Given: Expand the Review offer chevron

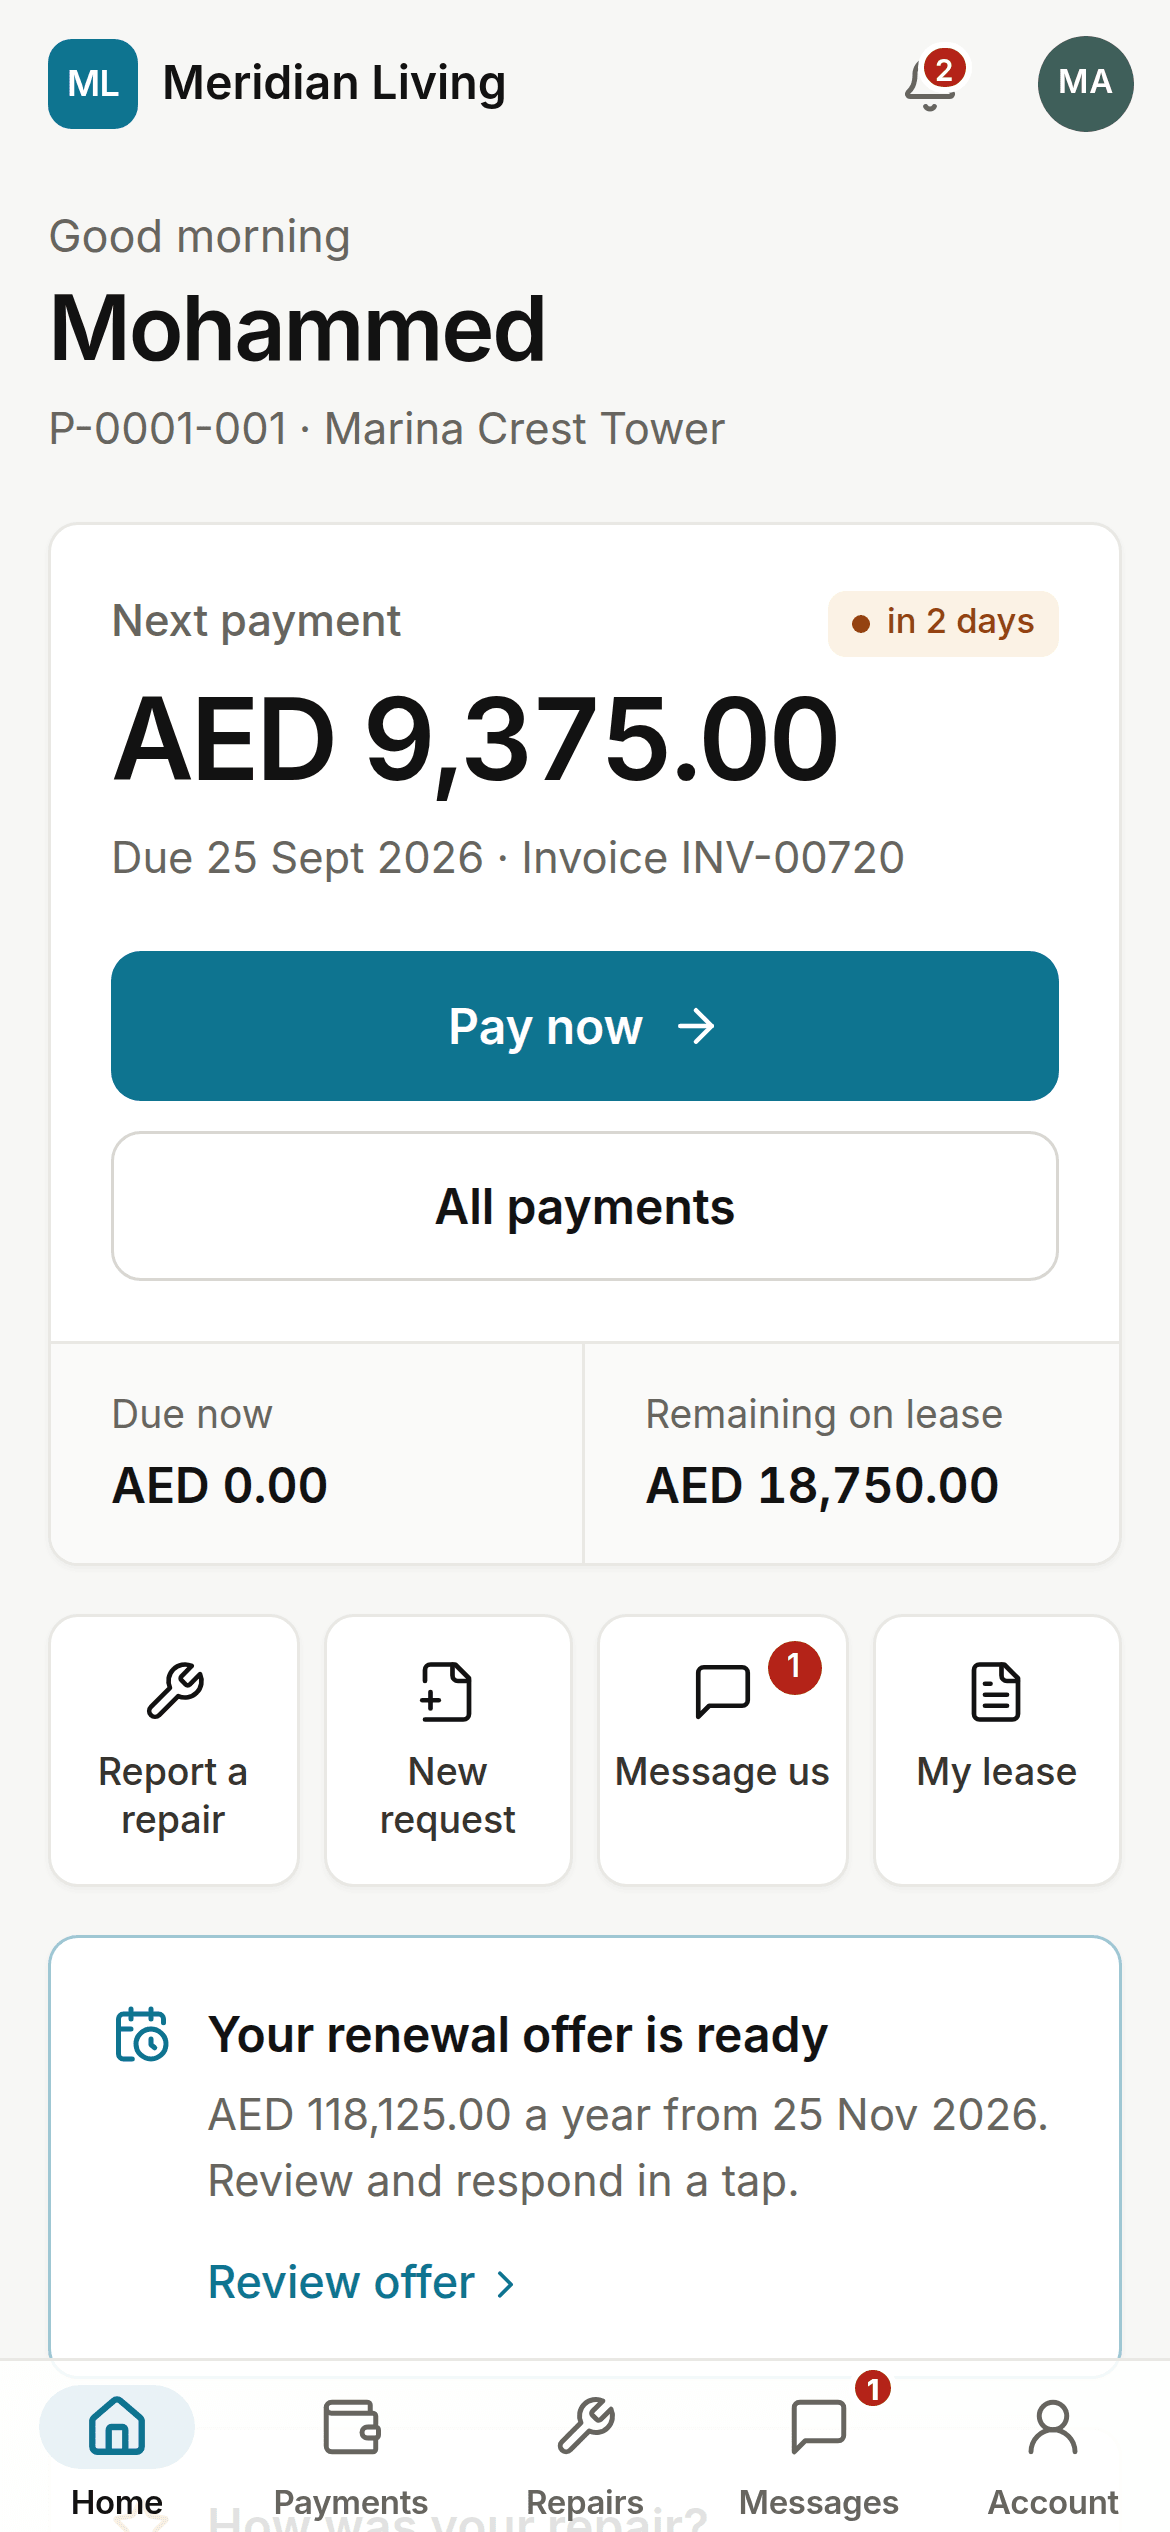Looking at the screenshot, I should (x=505, y=2284).
